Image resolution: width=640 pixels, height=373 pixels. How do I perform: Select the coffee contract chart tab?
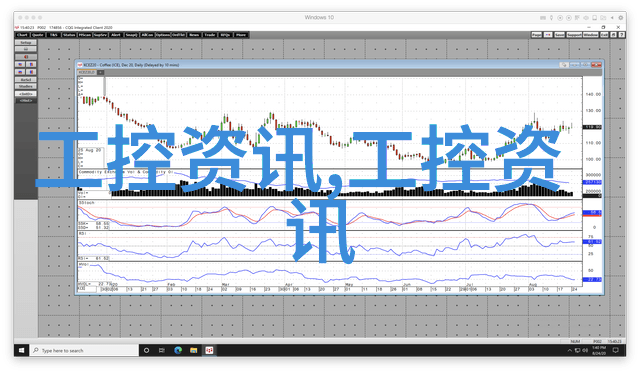point(87,72)
